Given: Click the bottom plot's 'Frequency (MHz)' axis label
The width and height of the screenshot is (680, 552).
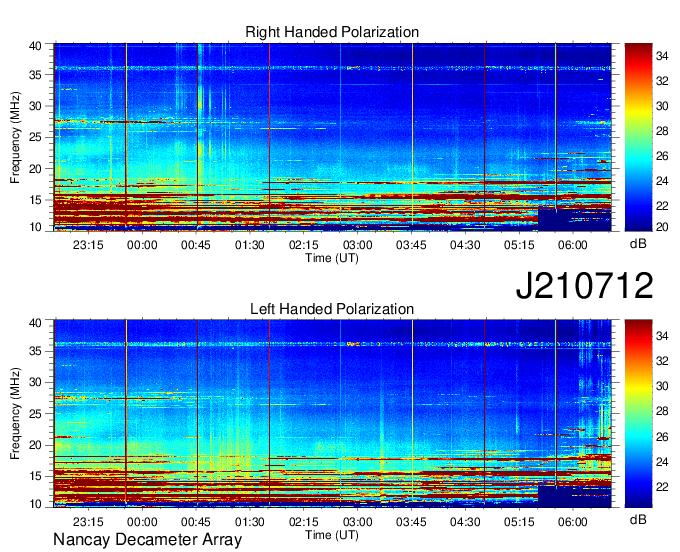Looking at the screenshot, I should (15, 414).
